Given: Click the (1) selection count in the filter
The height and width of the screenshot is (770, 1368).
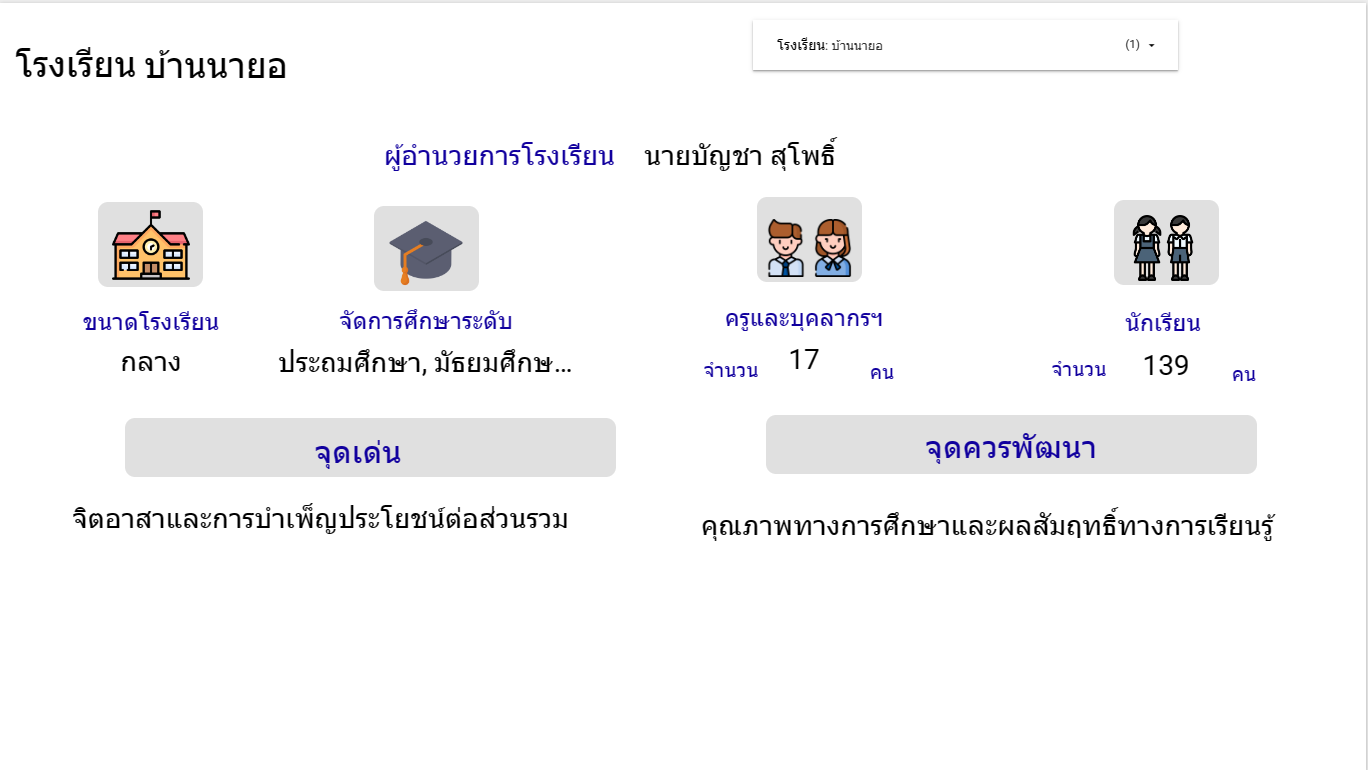Looking at the screenshot, I should point(1132,45).
